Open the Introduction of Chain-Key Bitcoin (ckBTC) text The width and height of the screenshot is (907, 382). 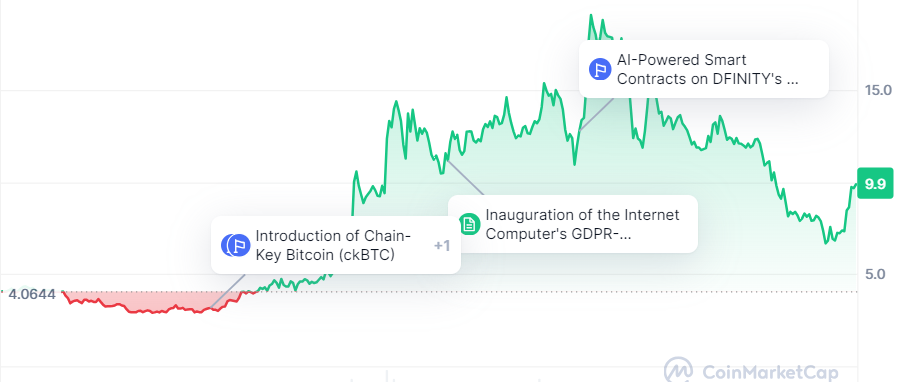point(333,245)
